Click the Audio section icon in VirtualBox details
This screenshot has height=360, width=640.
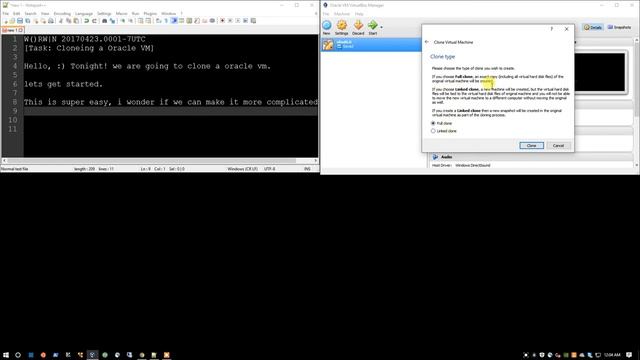point(436,157)
